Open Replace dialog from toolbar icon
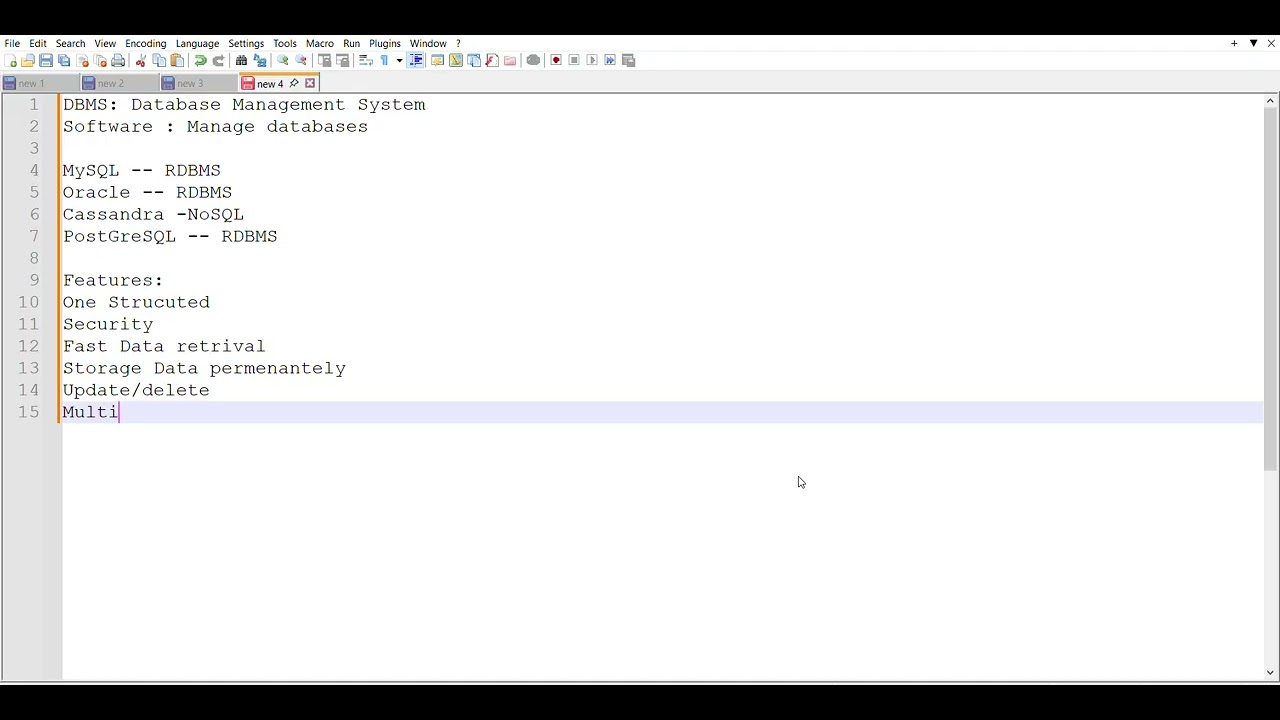 pyautogui.click(x=260, y=60)
